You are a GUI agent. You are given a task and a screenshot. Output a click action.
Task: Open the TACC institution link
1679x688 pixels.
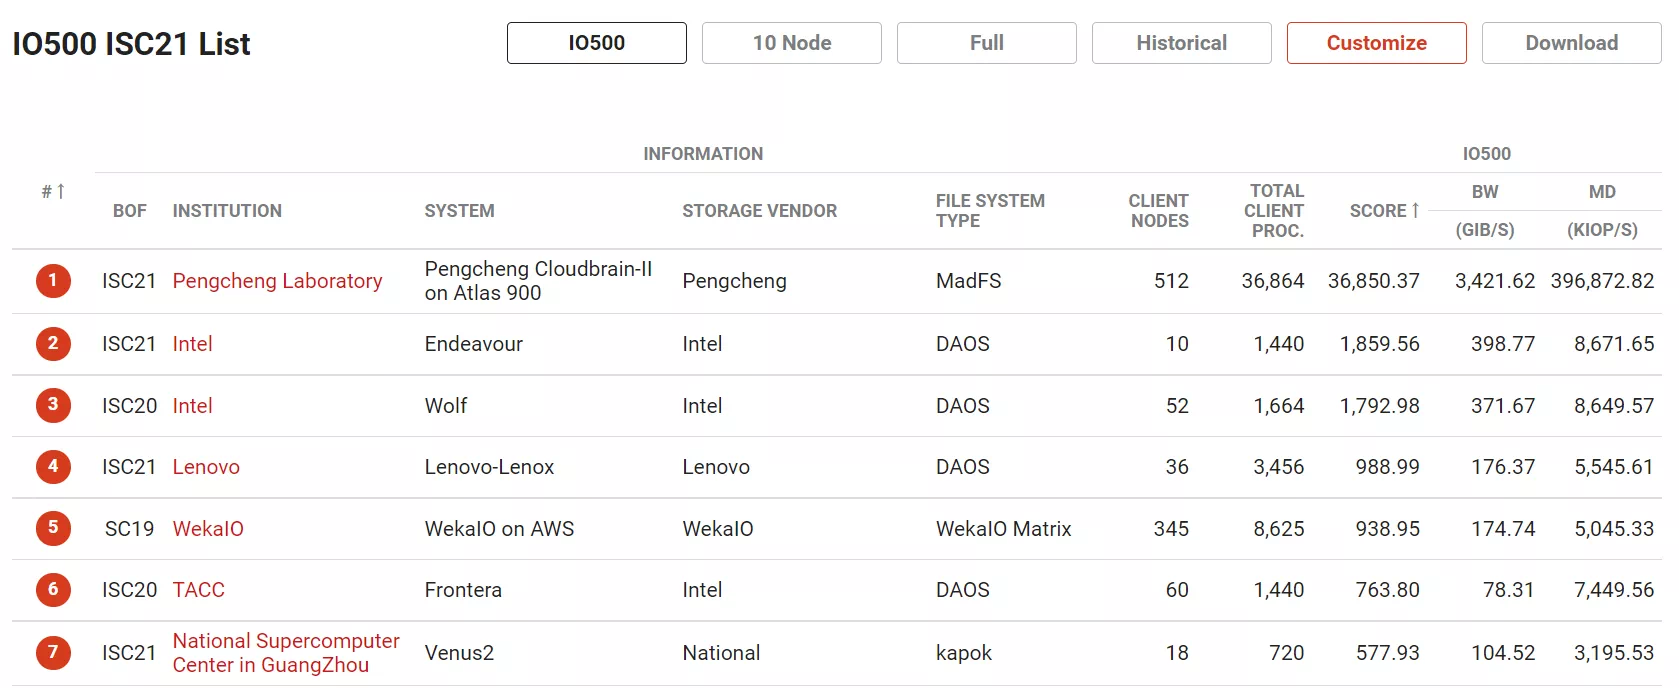pos(198,590)
